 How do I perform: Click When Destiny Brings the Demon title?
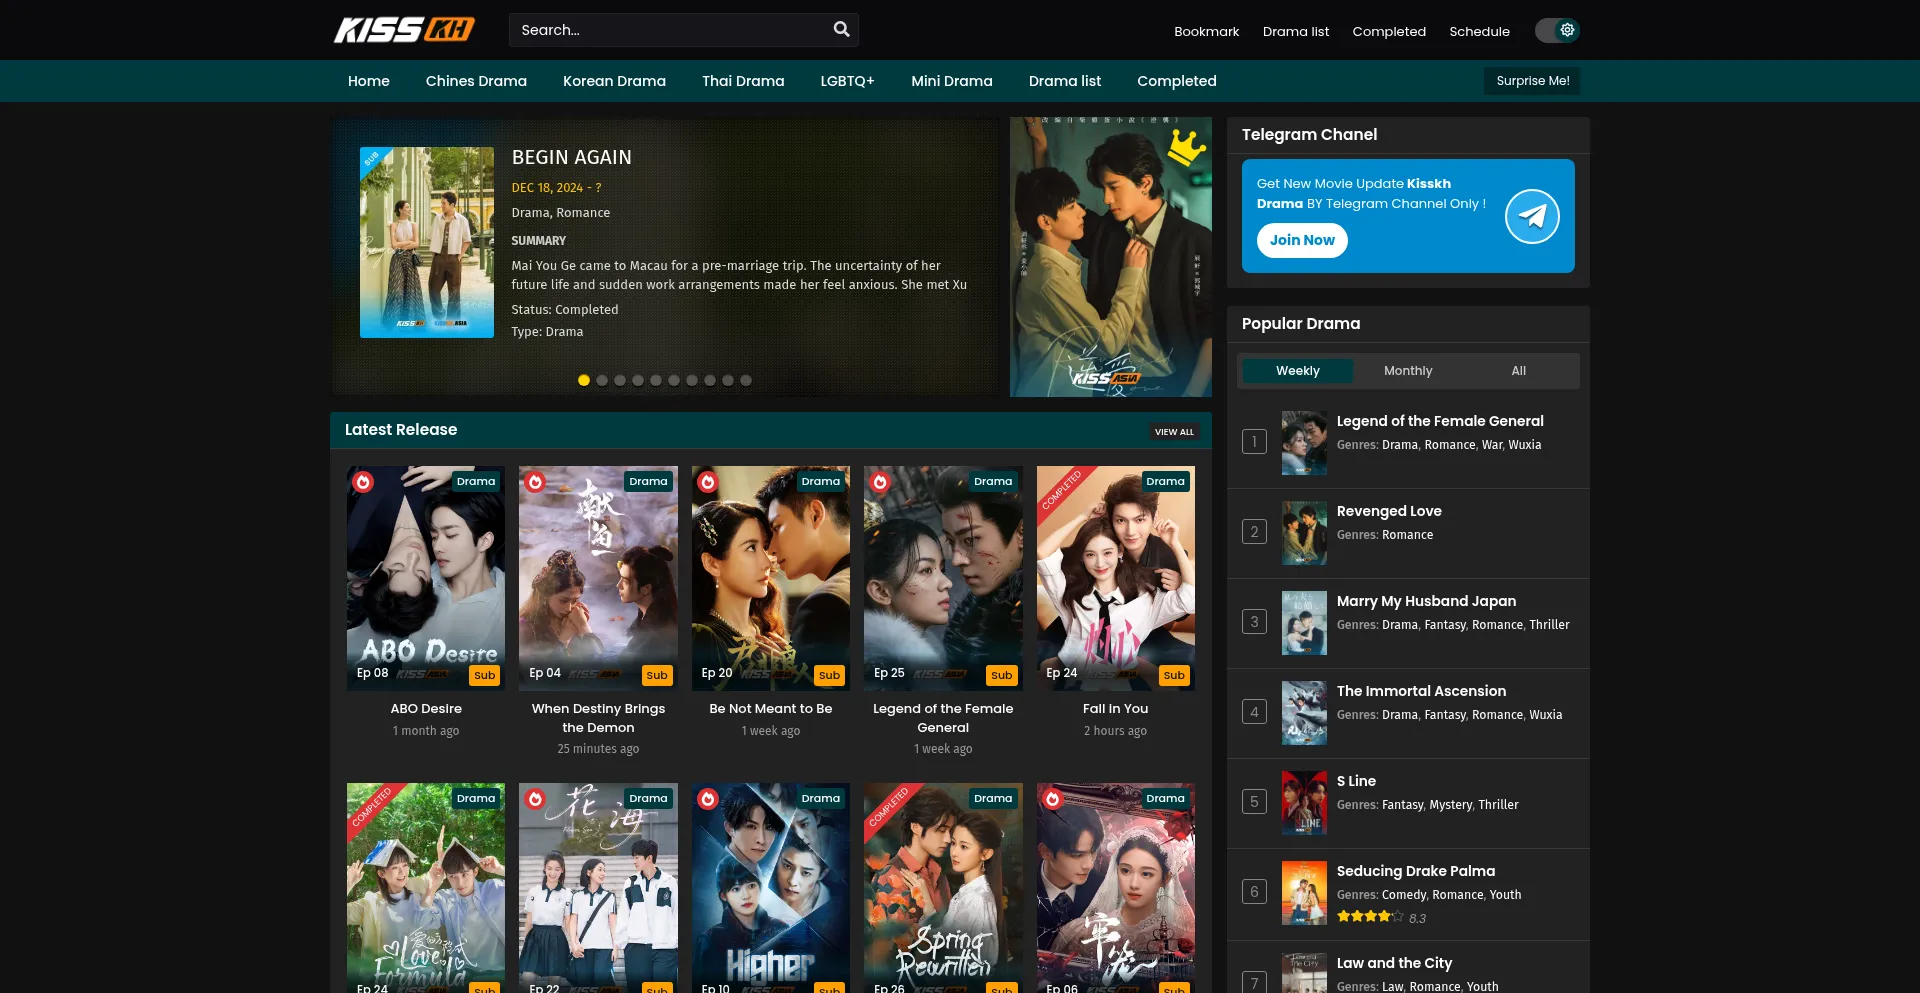[x=598, y=718]
